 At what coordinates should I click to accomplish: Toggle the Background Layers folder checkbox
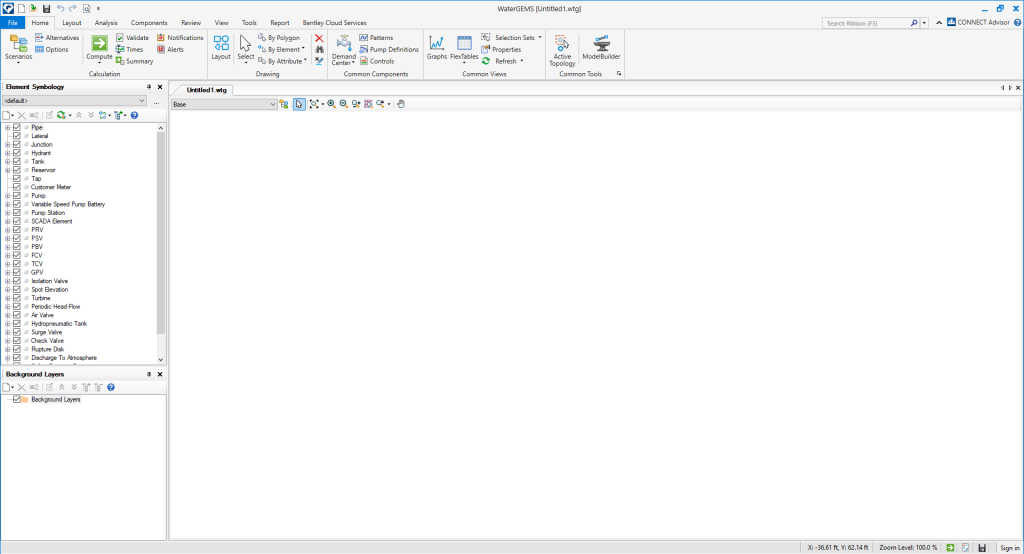coord(17,399)
